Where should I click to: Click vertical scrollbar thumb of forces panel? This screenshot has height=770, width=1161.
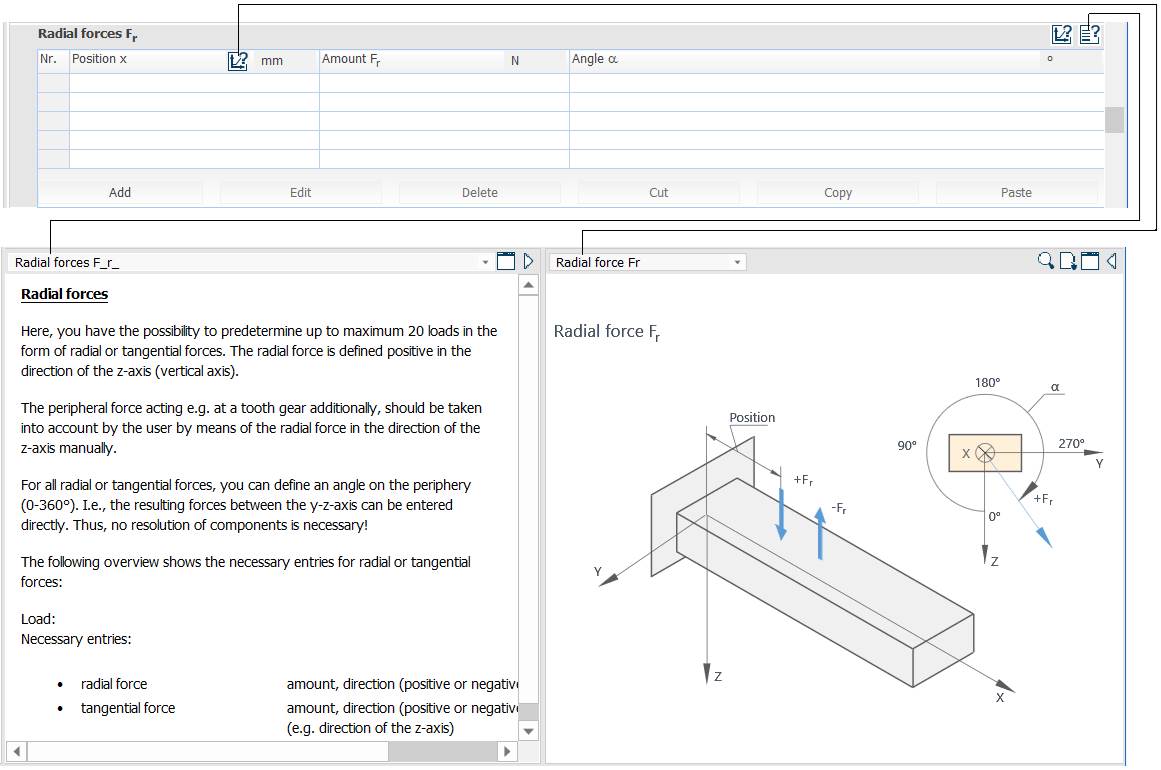pos(1114,120)
